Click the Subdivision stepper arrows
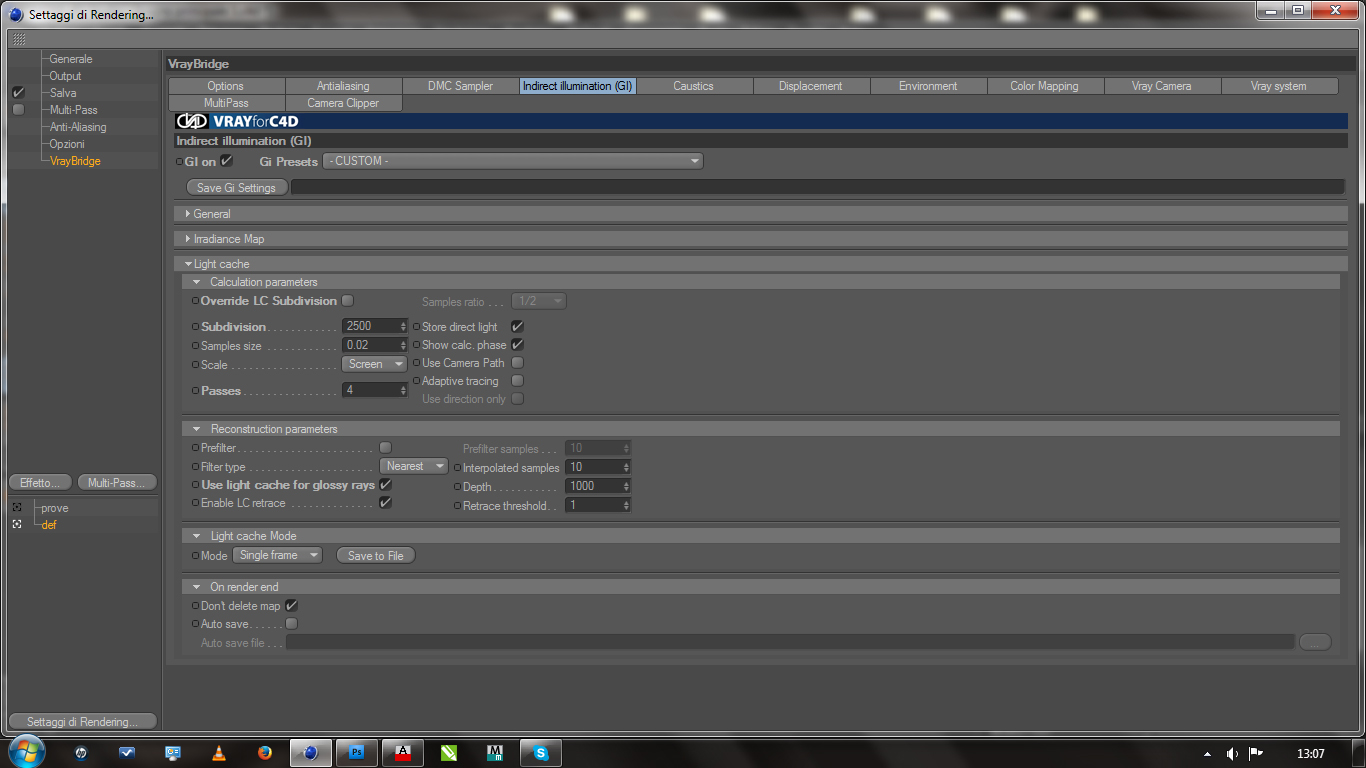This screenshot has width=1366, height=768. [403, 326]
